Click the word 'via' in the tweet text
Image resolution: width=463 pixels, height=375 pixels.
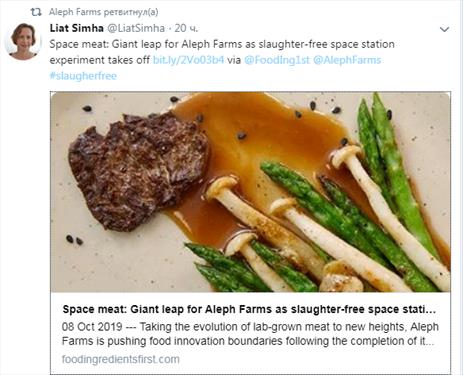(234, 60)
